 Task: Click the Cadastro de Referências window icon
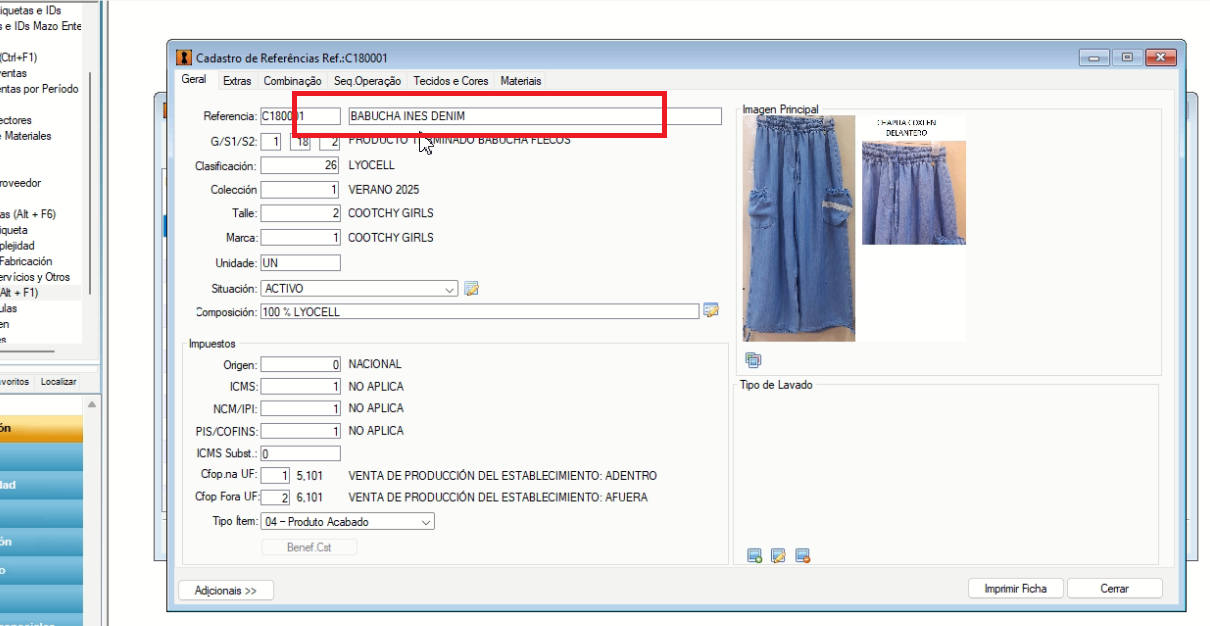[183, 57]
